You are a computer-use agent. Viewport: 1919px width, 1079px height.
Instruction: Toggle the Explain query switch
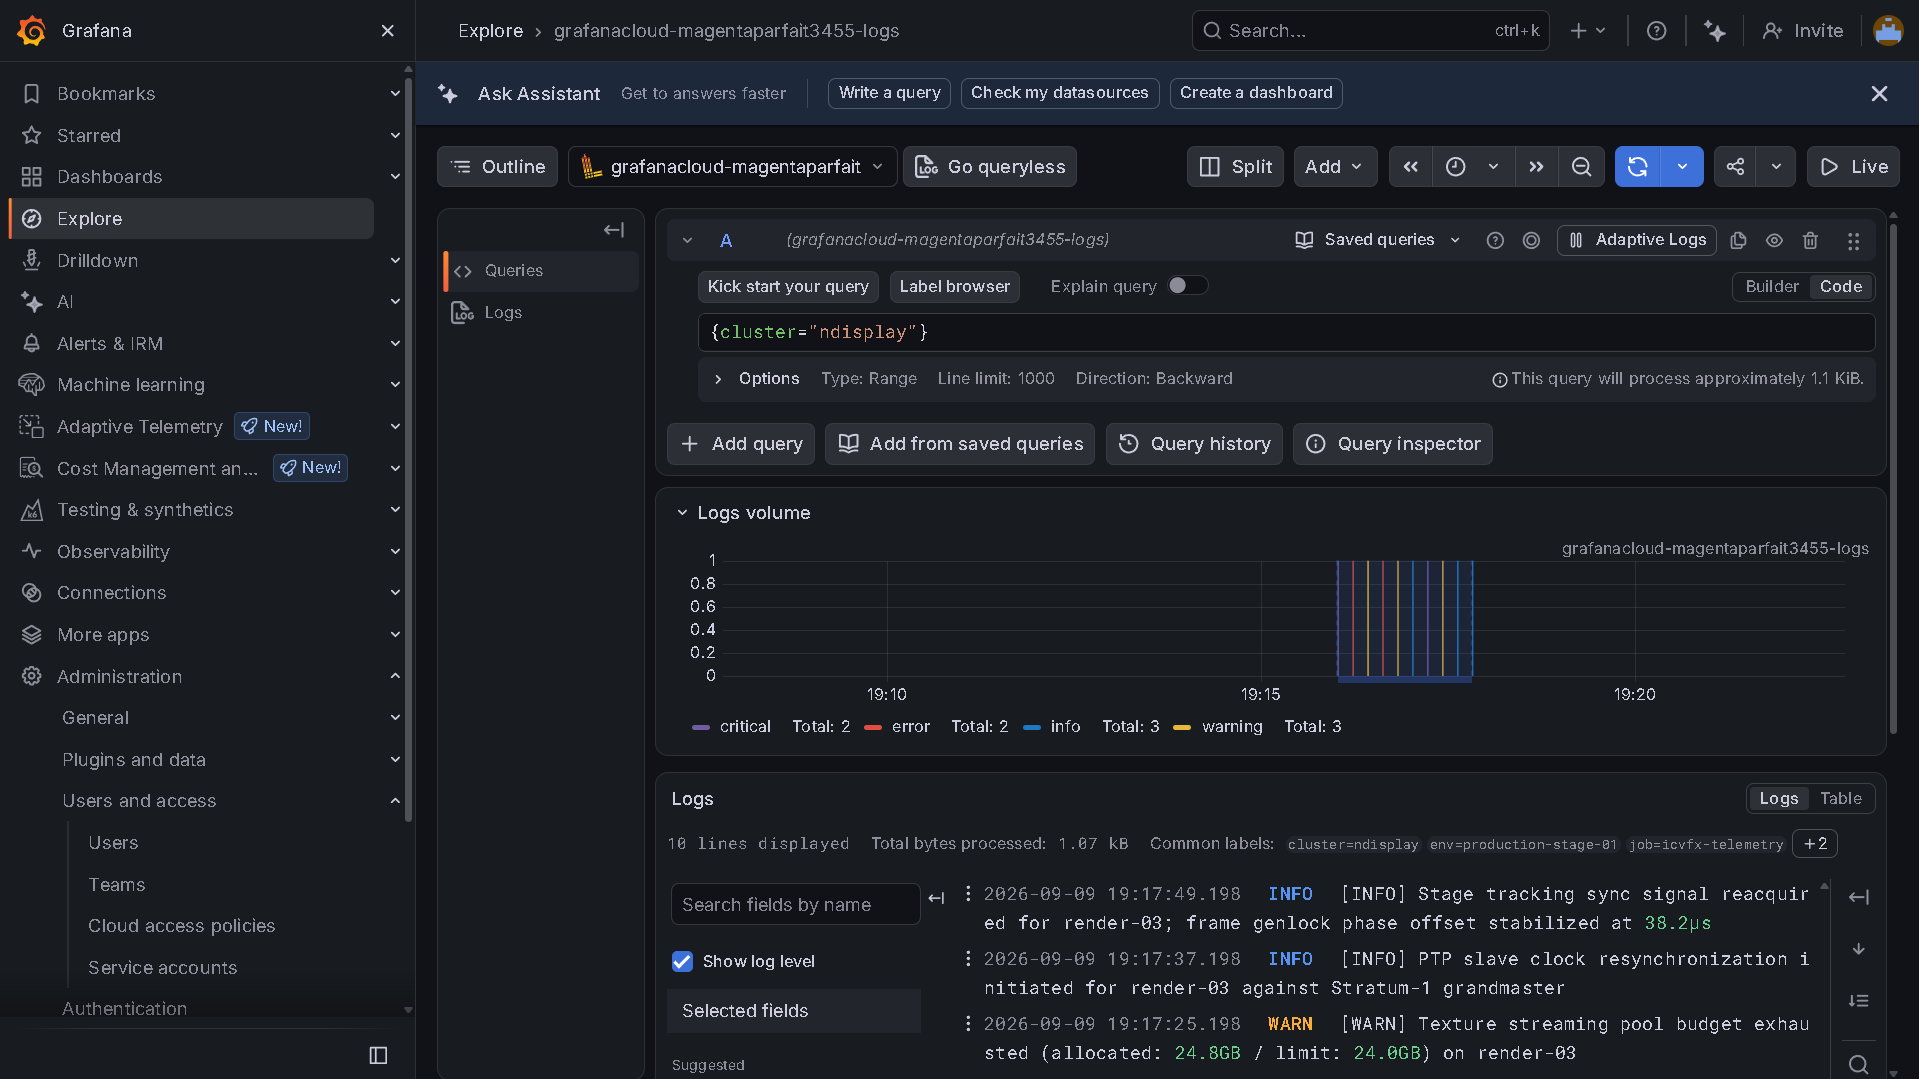coord(1187,286)
